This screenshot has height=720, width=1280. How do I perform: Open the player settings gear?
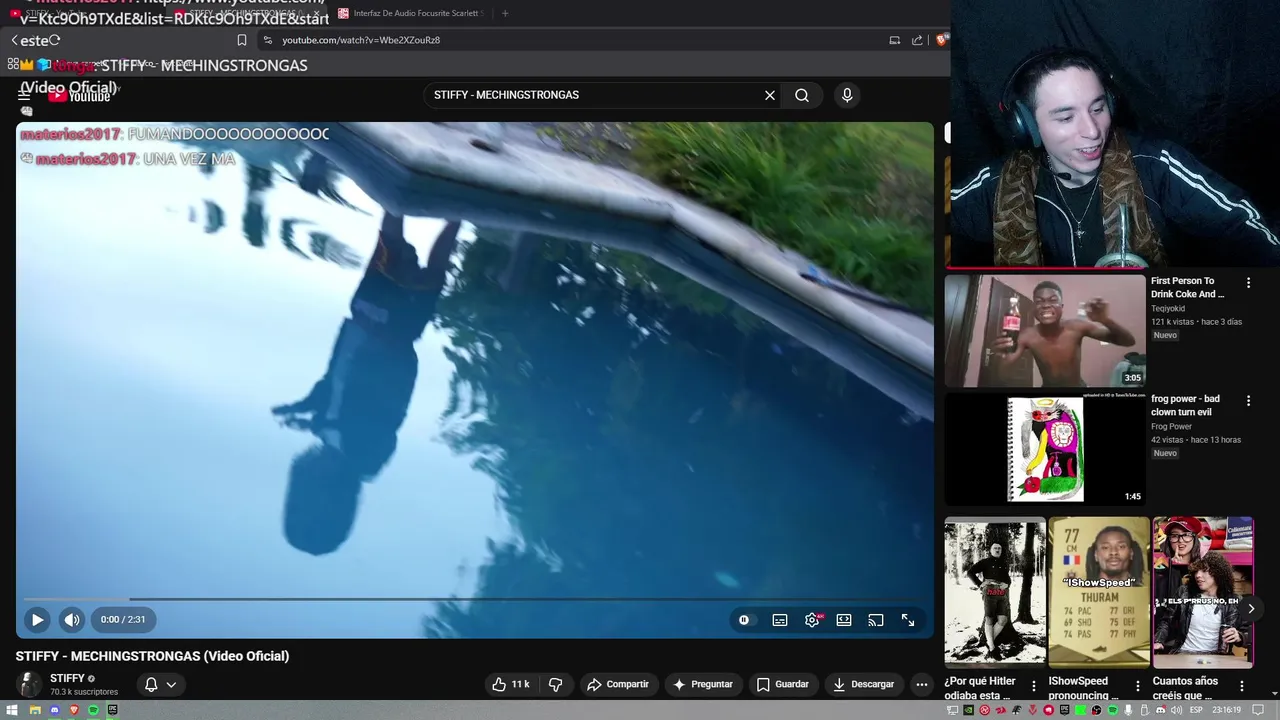click(x=812, y=620)
